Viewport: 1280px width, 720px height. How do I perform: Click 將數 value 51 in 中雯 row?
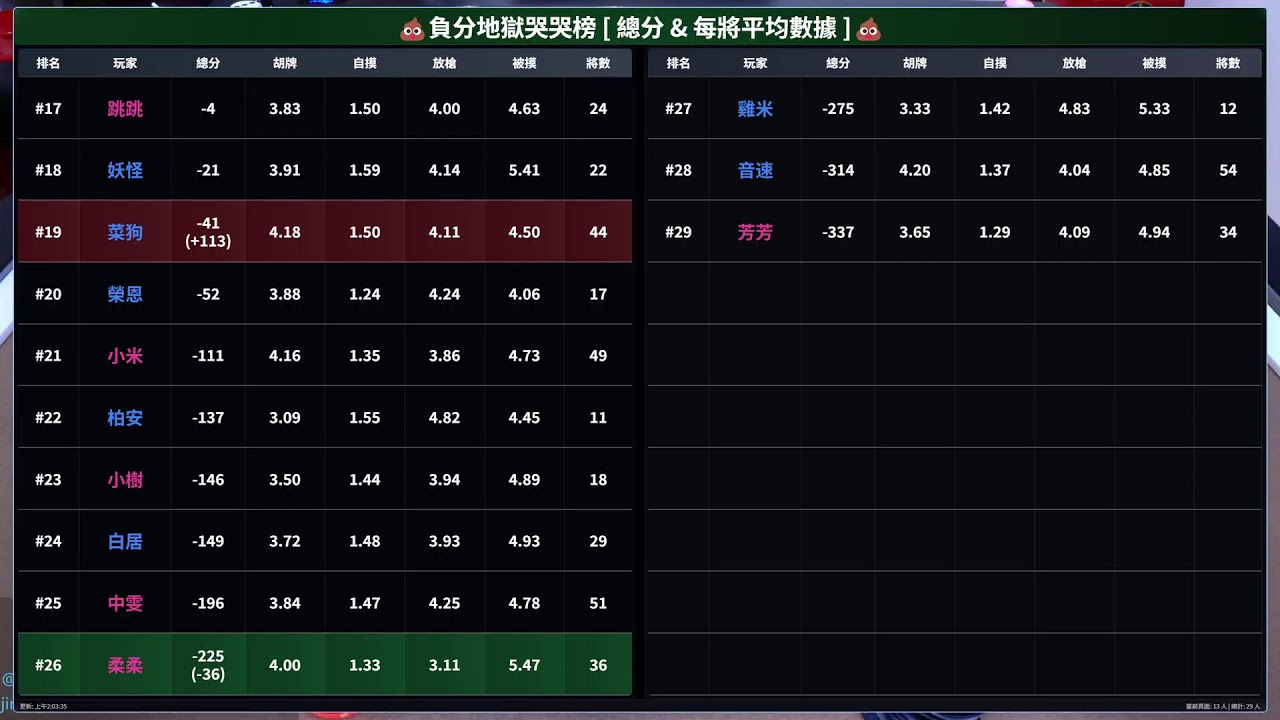tap(598, 603)
